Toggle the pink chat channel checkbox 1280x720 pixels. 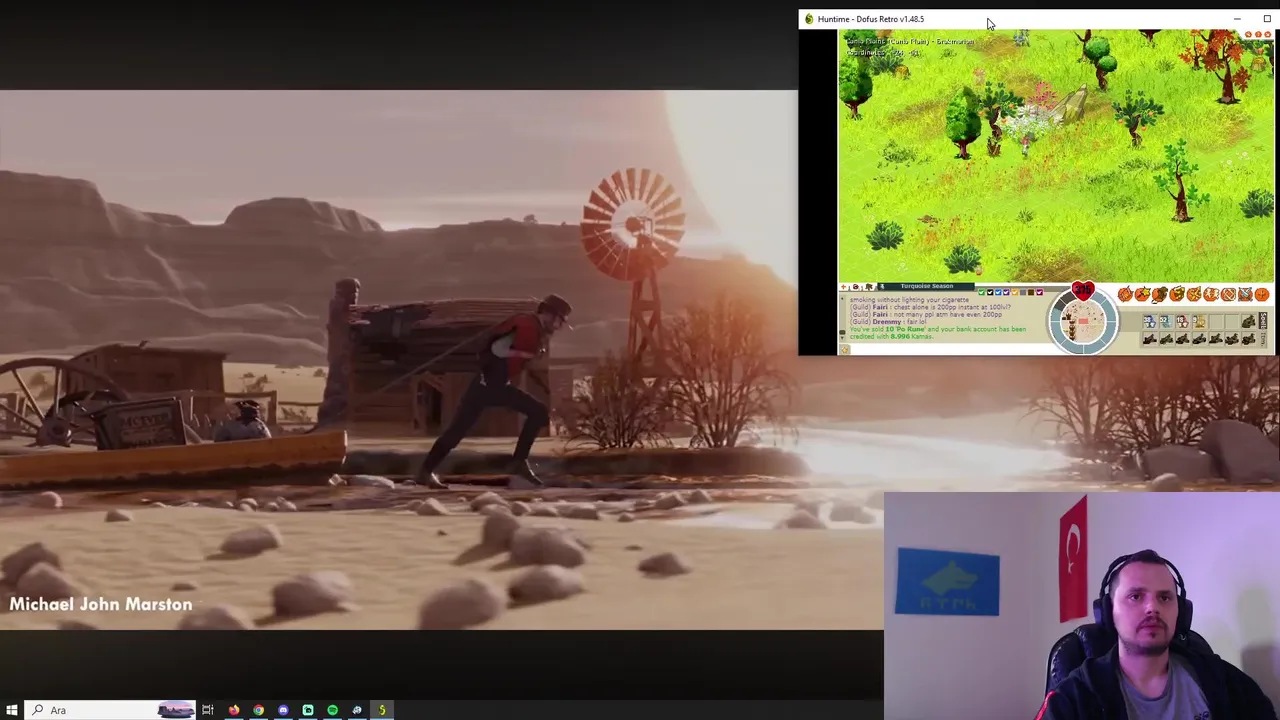(1040, 292)
